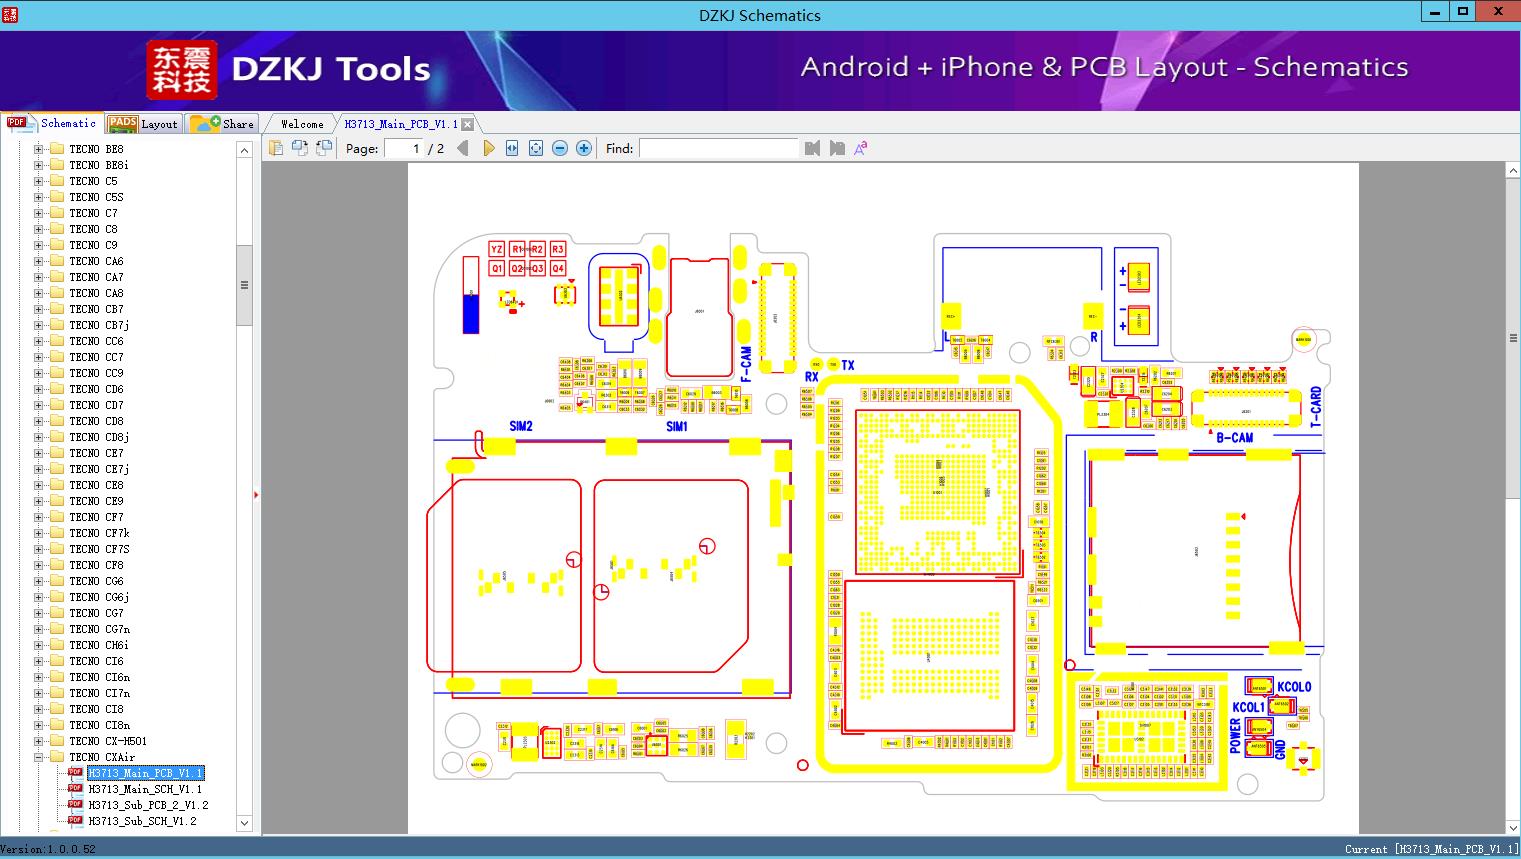Click the tree panel scroll up arrow
Screen dimensions: 1521x859
pos(244,150)
